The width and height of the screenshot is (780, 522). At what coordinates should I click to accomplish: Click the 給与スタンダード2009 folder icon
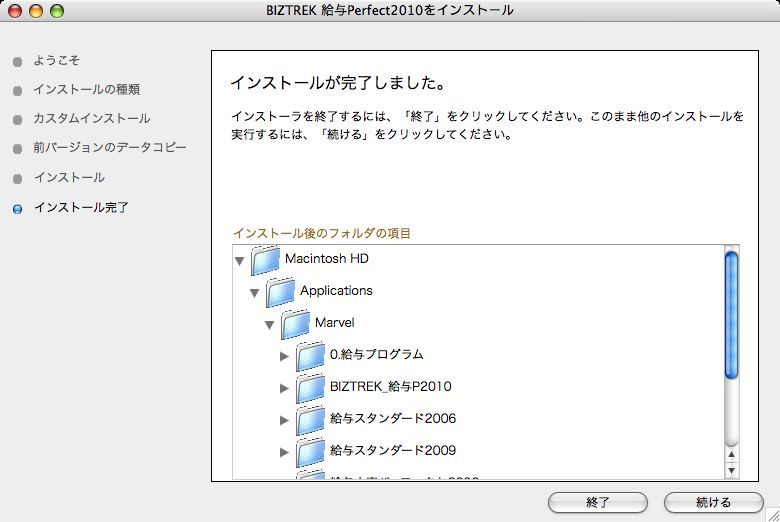310,451
